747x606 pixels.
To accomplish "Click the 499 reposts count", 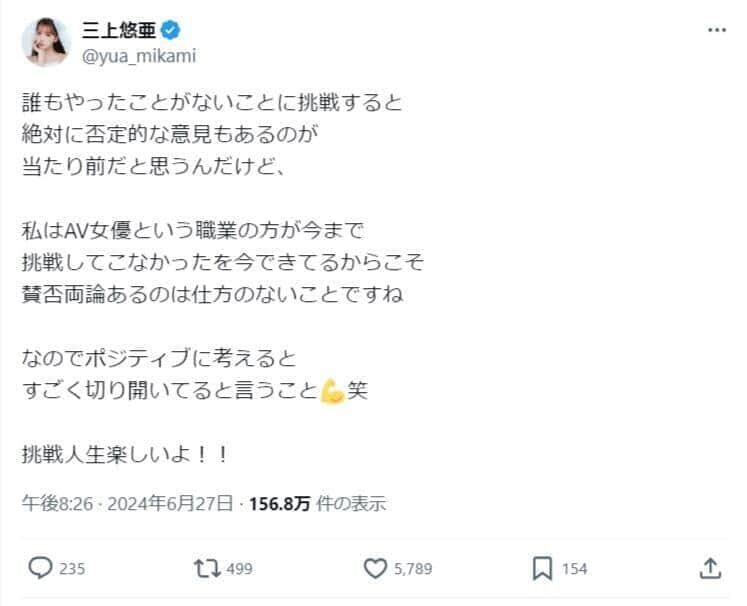I will tap(238, 569).
